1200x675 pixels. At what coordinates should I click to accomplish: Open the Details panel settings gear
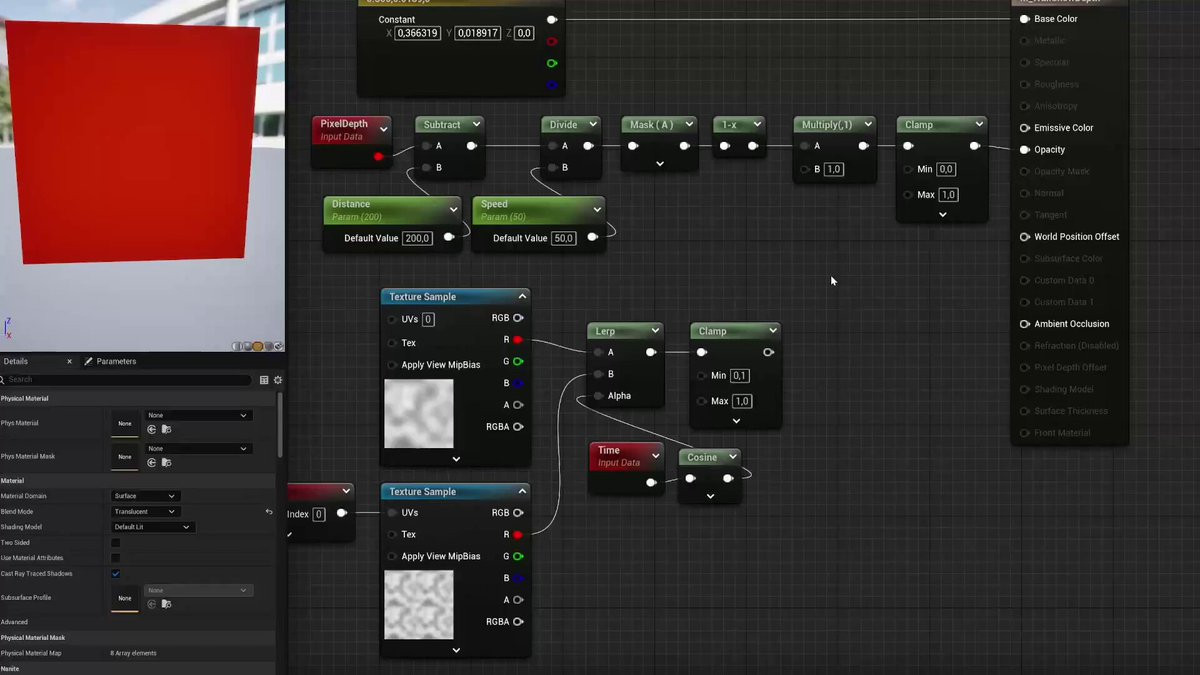pyautogui.click(x=278, y=380)
